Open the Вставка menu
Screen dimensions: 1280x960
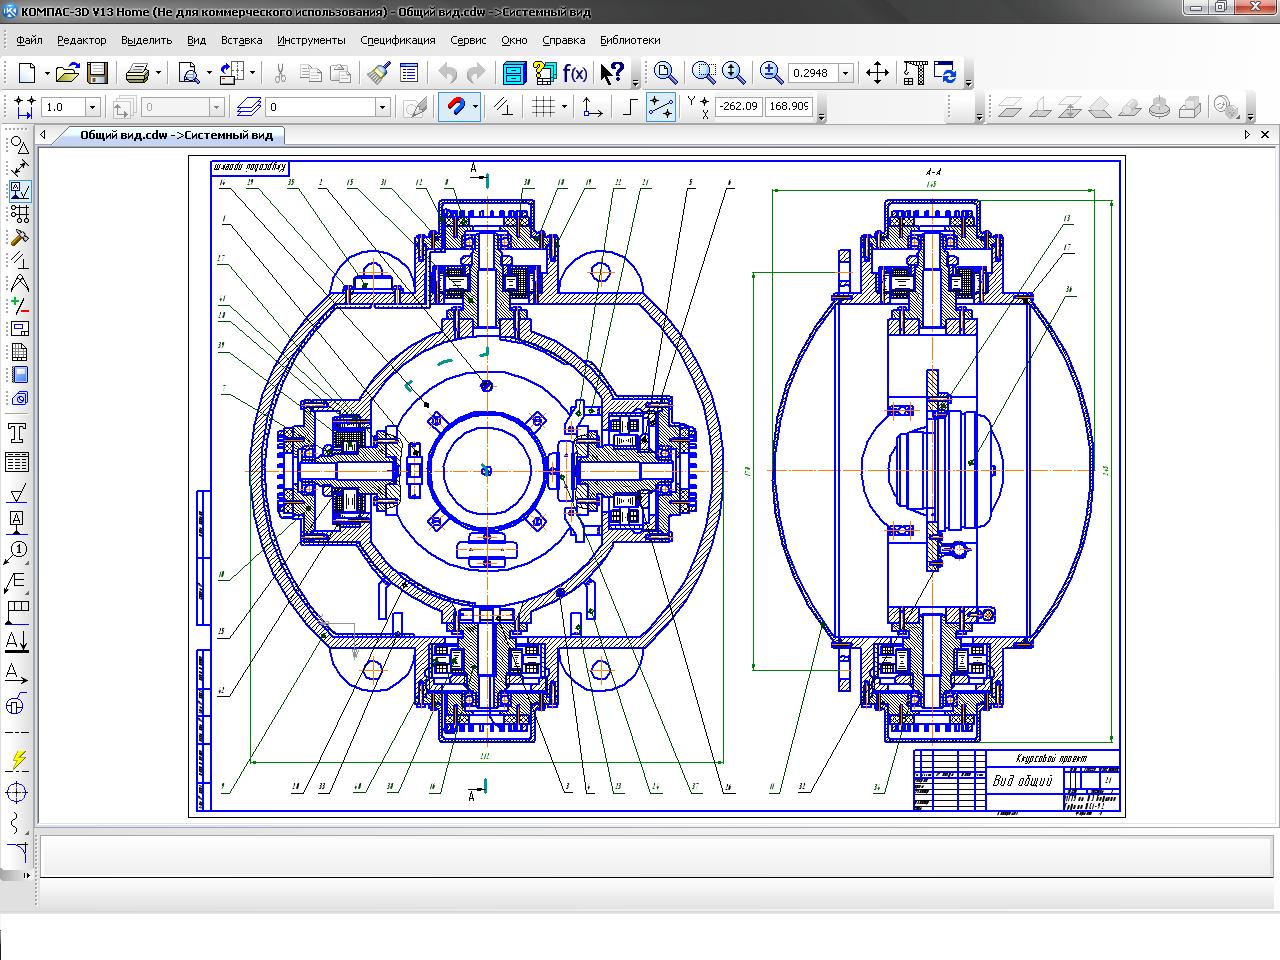pos(241,40)
